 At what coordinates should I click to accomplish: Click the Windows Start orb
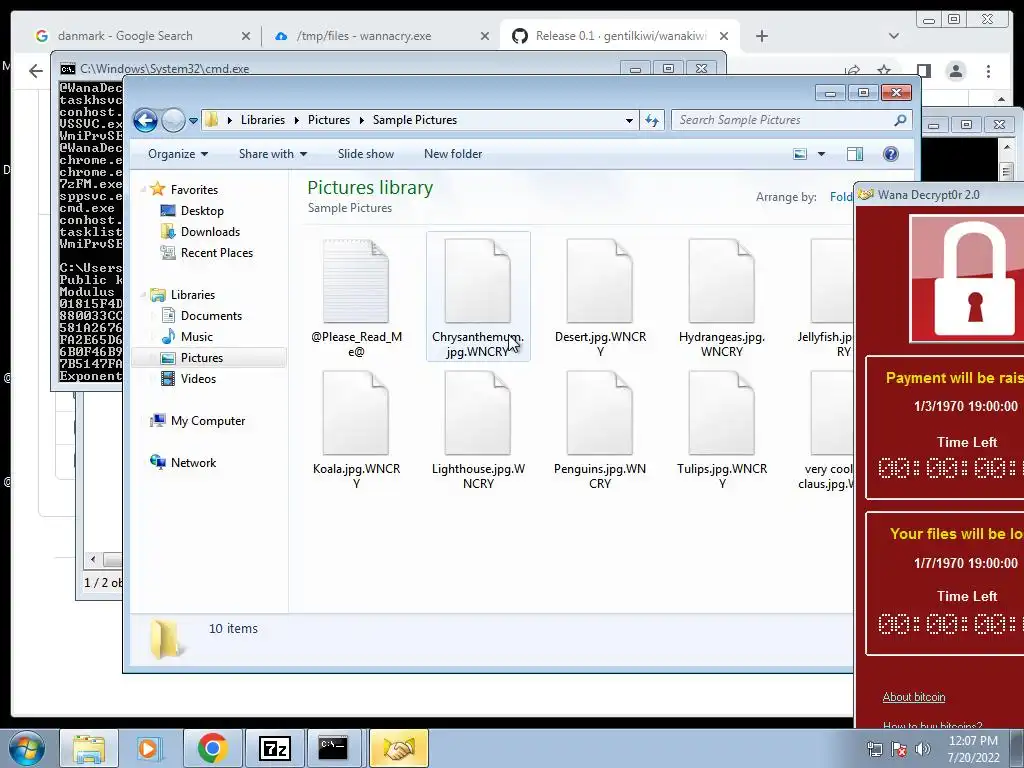[27, 748]
